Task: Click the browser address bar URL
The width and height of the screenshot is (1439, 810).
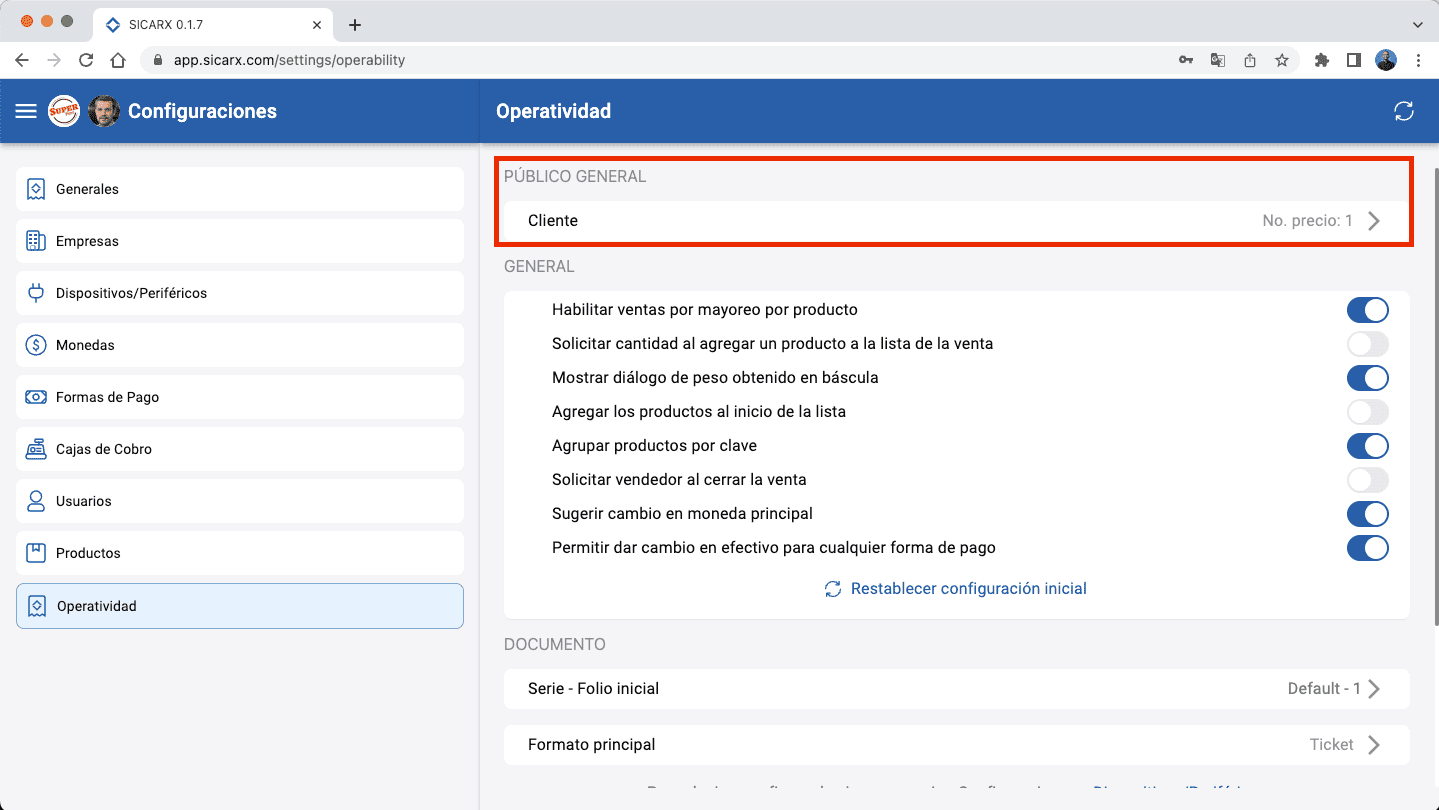Action: (289, 60)
